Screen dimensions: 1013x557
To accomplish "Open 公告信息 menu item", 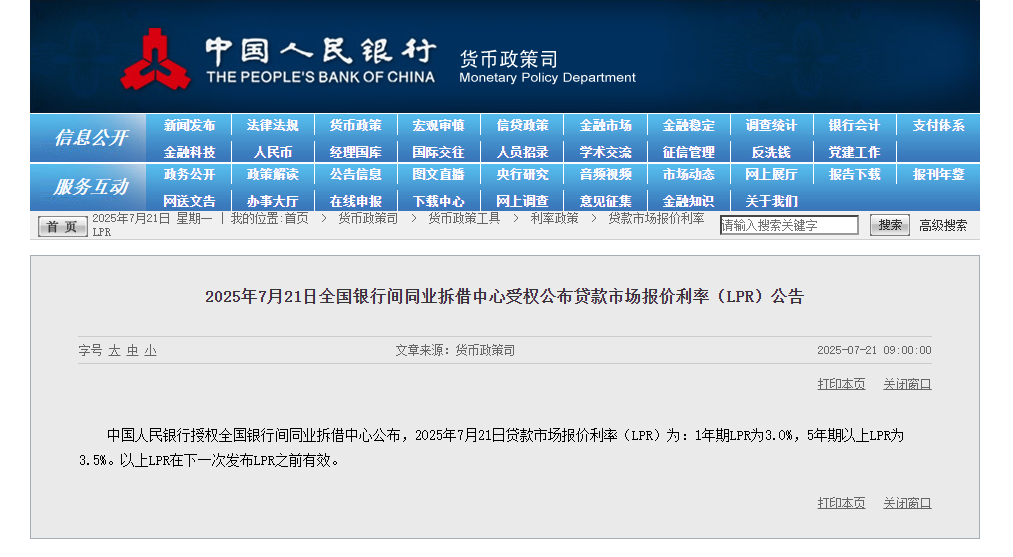I will (355, 174).
